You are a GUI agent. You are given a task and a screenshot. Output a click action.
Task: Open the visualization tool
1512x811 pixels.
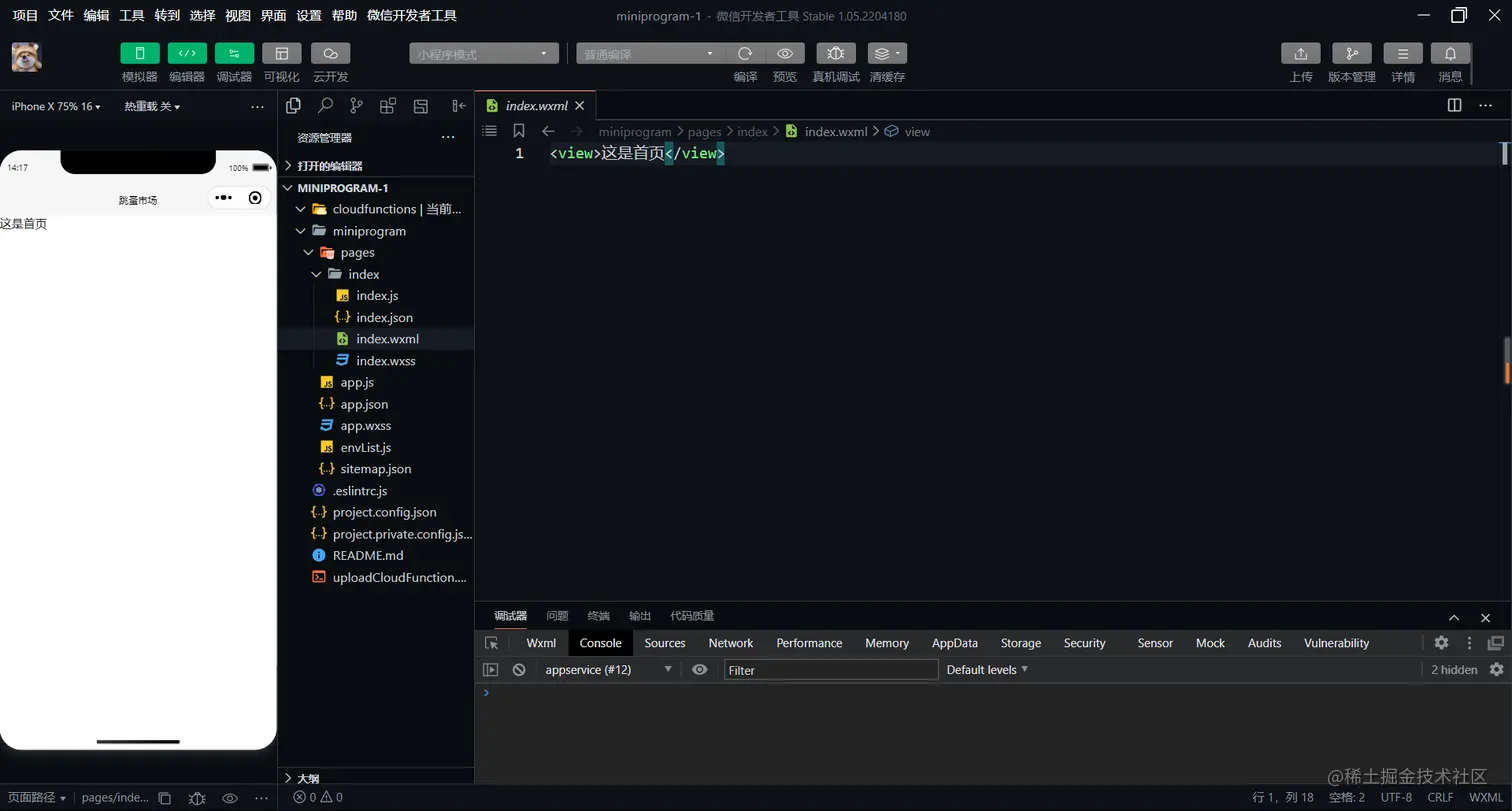pyautogui.click(x=281, y=53)
